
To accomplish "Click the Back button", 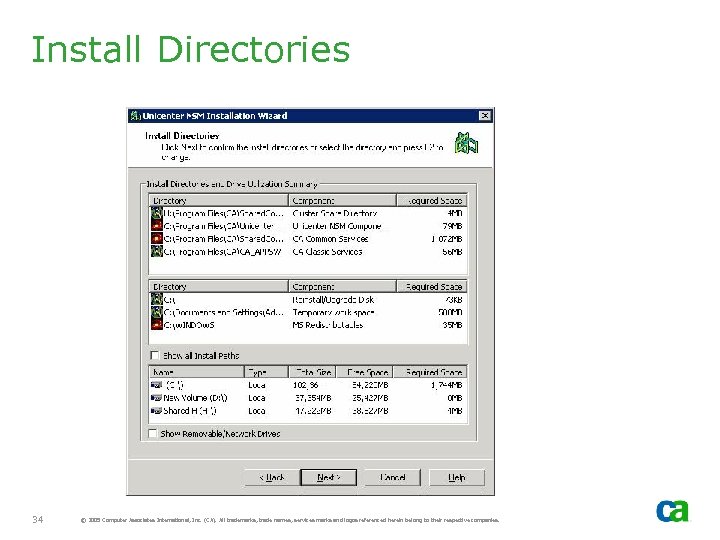I will (272, 477).
